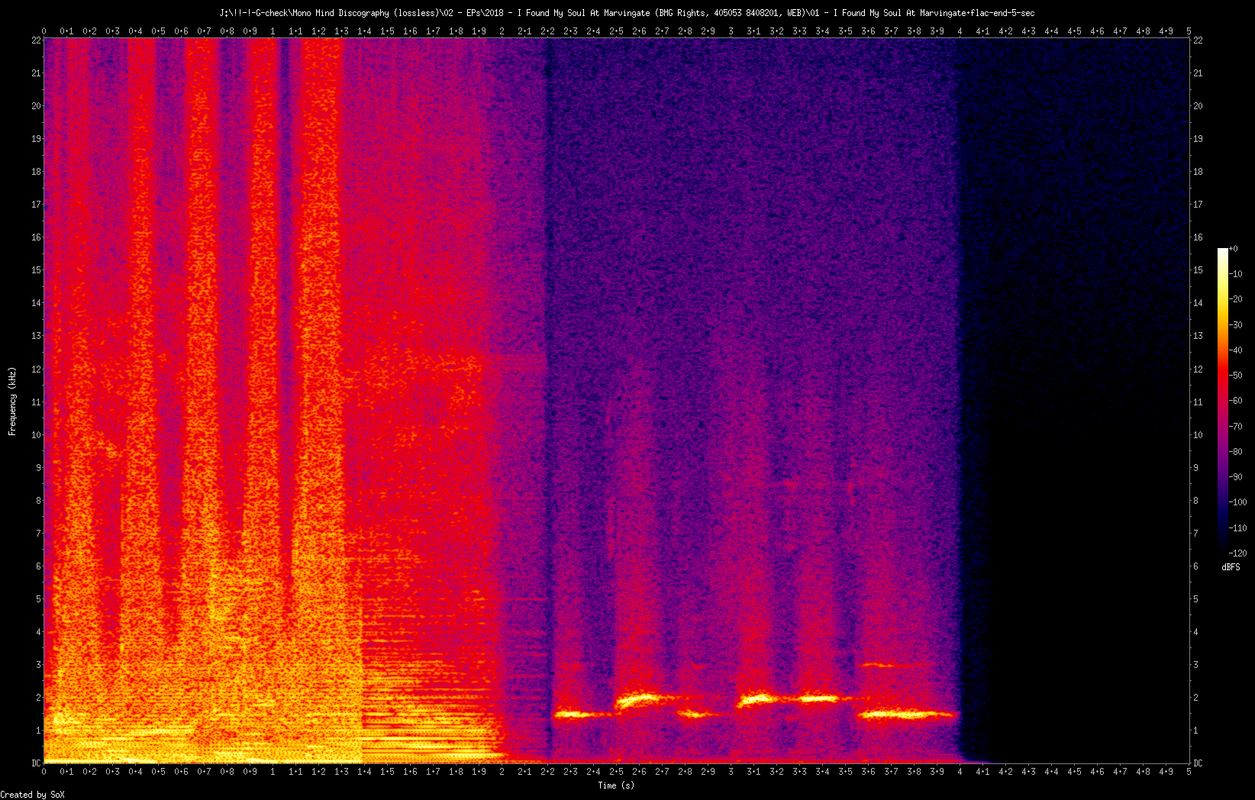This screenshot has height=800, width=1255.
Task: Click the "-50" color scale label
Action: (1236, 375)
